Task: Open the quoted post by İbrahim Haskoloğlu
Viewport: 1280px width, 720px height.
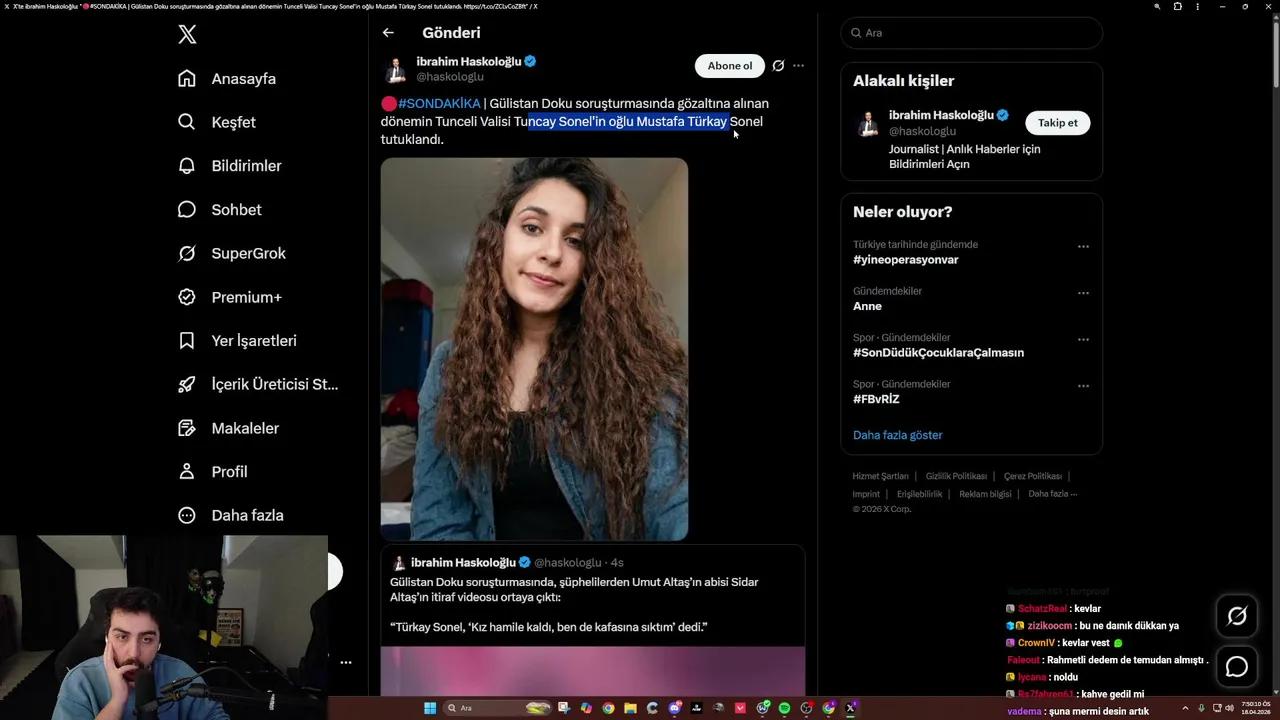Action: (x=592, y=621)
